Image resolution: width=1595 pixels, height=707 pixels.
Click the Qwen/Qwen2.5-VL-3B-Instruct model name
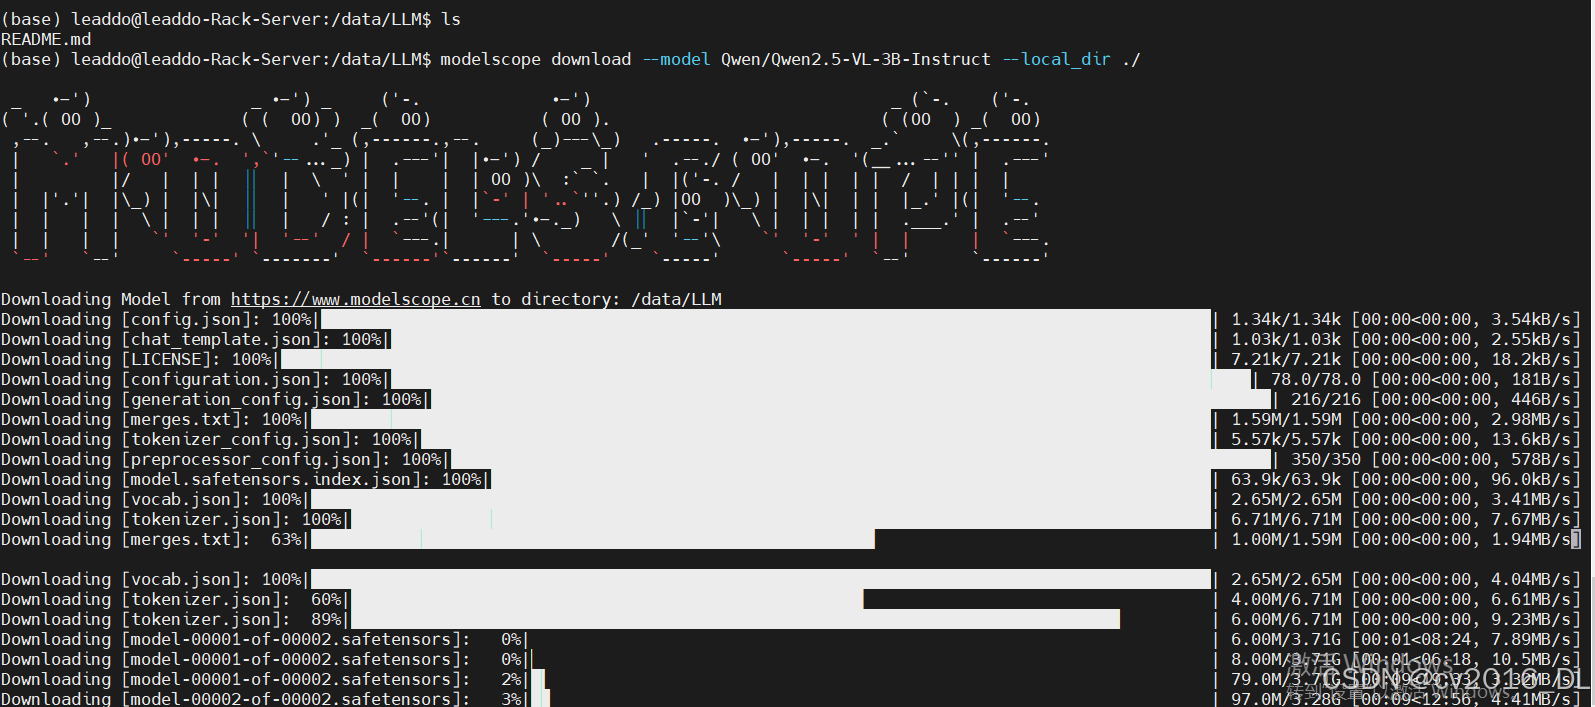click(856, 59)
